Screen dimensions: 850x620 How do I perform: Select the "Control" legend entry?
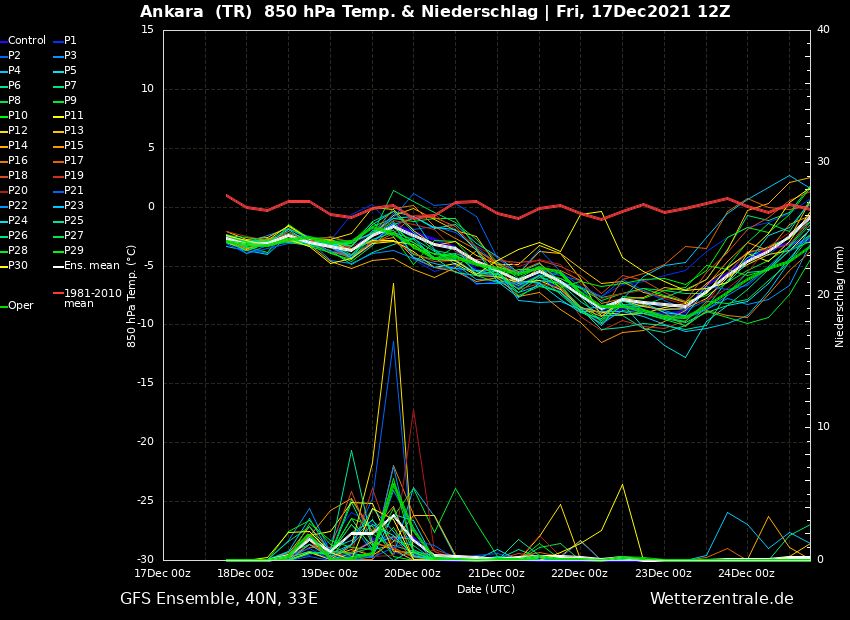point(23,41)
